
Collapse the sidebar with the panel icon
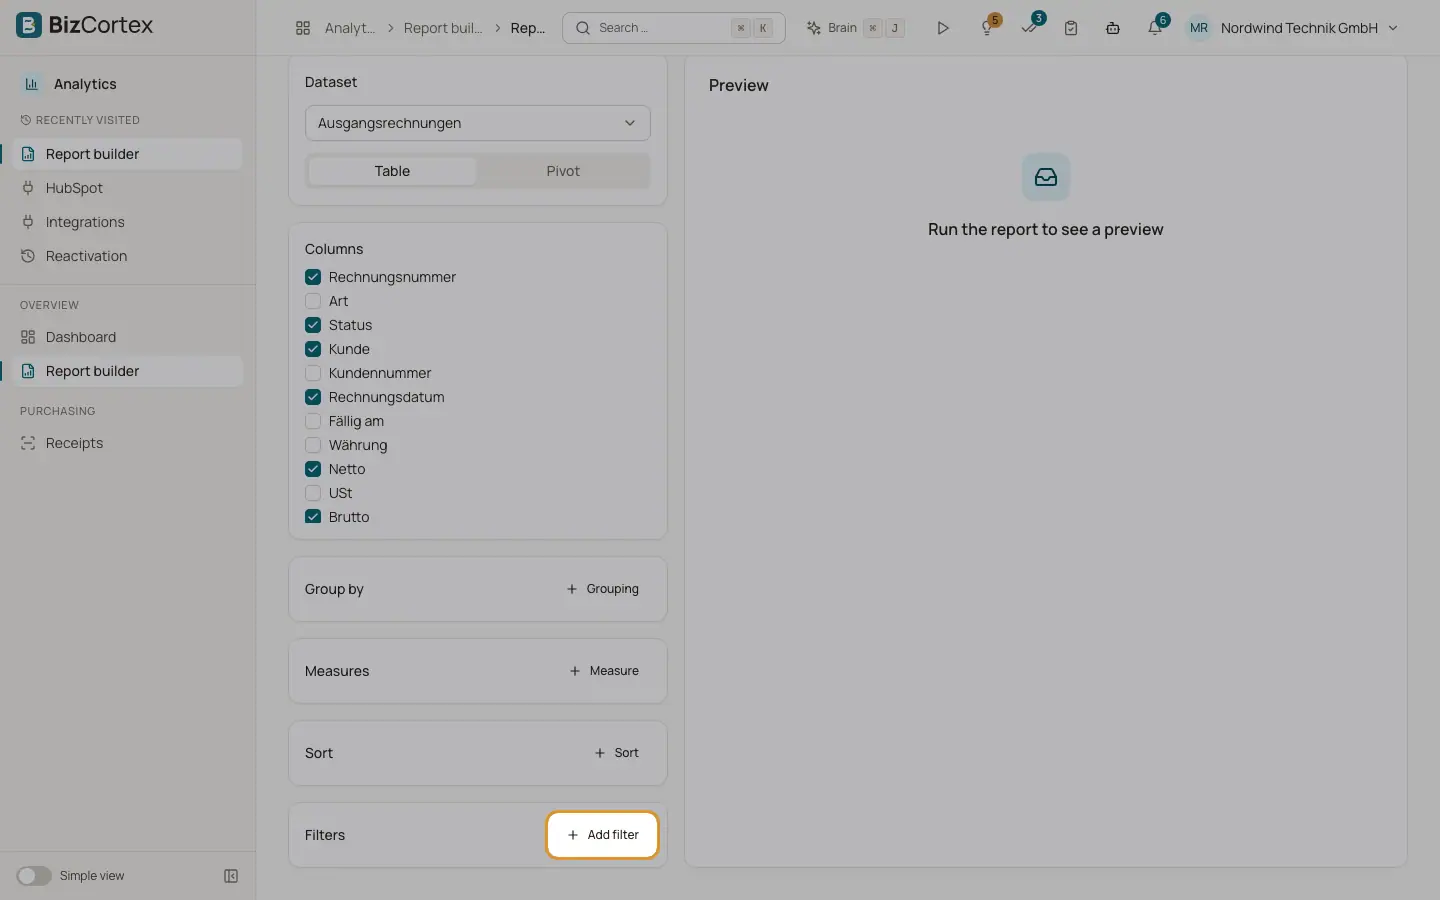coord(231,876)
